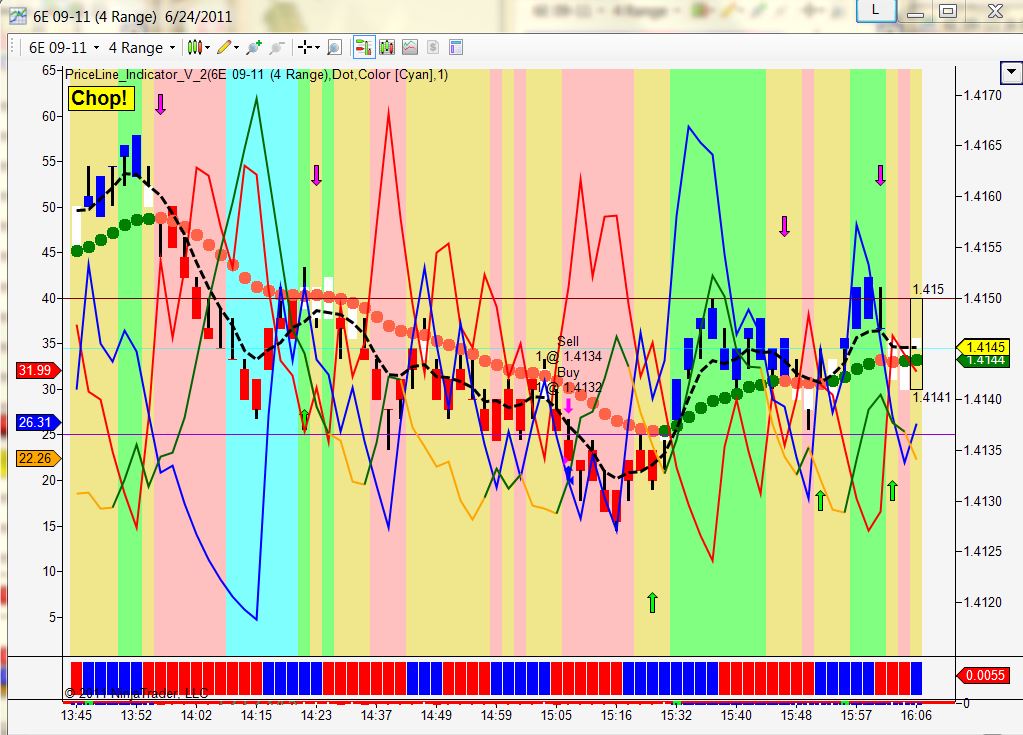Click the orange 22.26 value marker
The width and height of the screenshot is (1023, 735).
[38, 458]
